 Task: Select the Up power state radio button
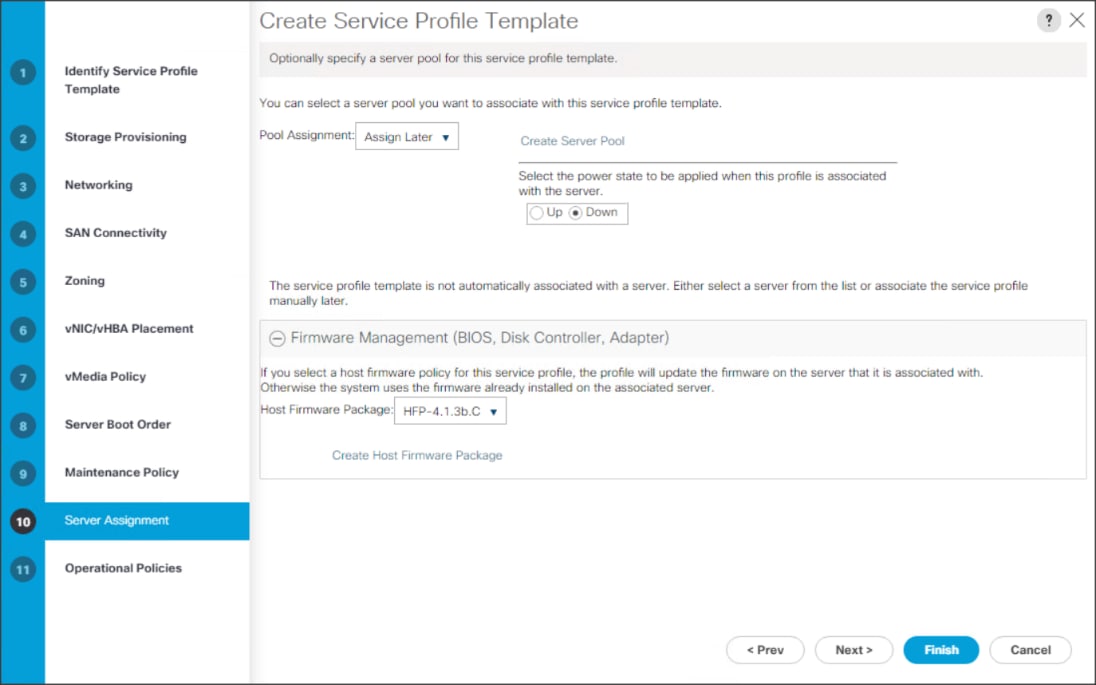tap(537, 213)
